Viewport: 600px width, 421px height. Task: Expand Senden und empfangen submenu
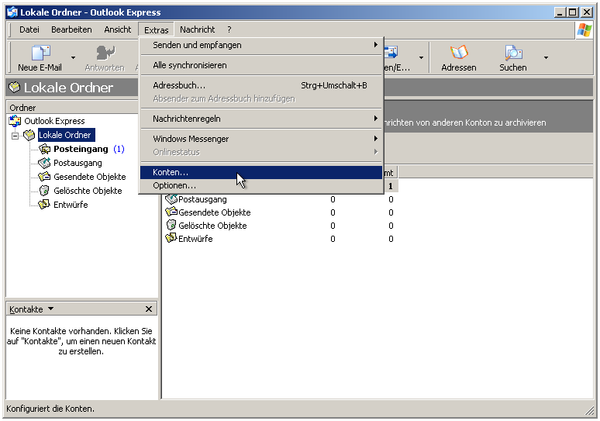pos(261,45)
